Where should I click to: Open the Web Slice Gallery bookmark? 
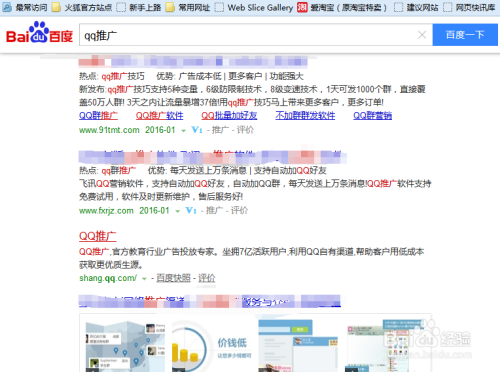(x=254, y=7)
